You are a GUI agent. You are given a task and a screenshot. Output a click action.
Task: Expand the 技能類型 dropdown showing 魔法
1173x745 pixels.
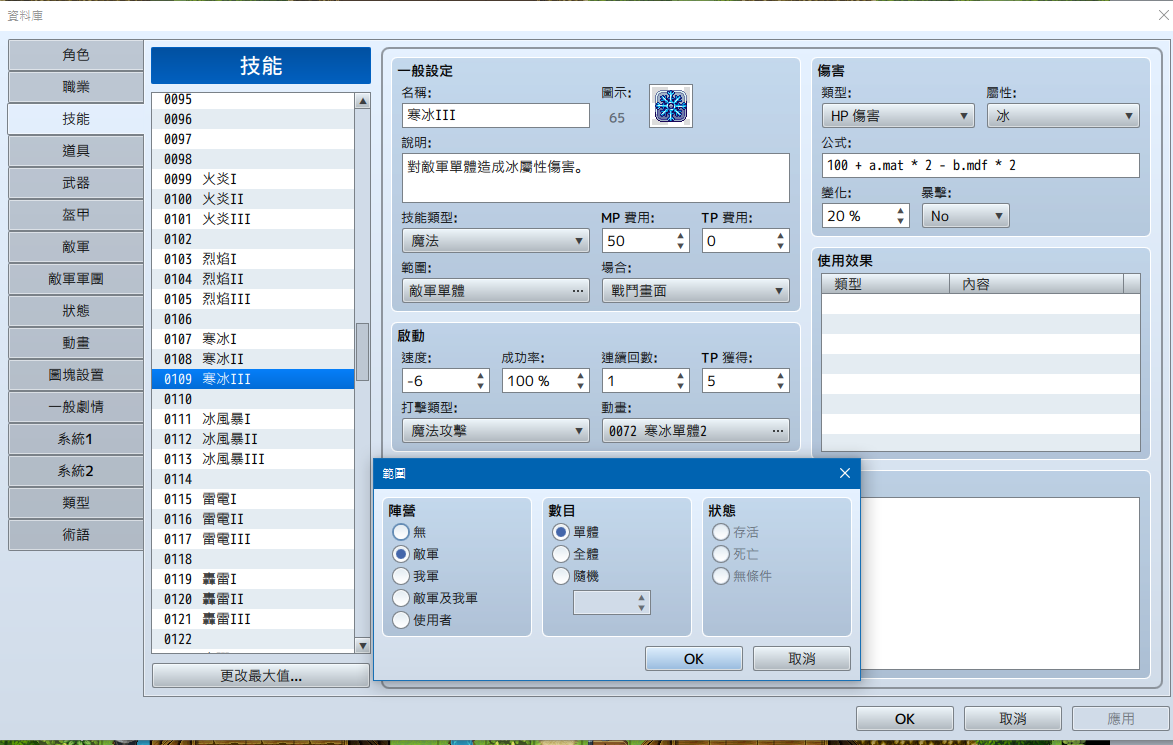495,241
